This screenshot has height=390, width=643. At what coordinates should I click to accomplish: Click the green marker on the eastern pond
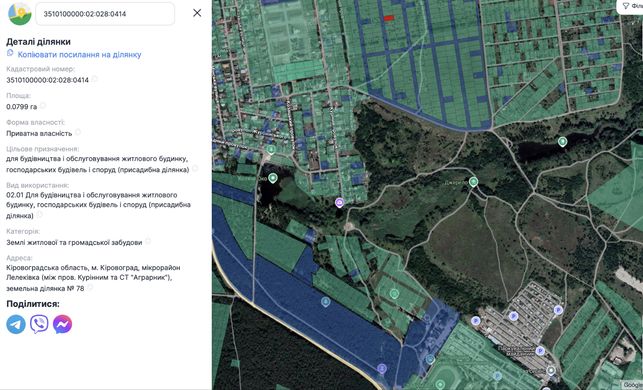[562, 142]
